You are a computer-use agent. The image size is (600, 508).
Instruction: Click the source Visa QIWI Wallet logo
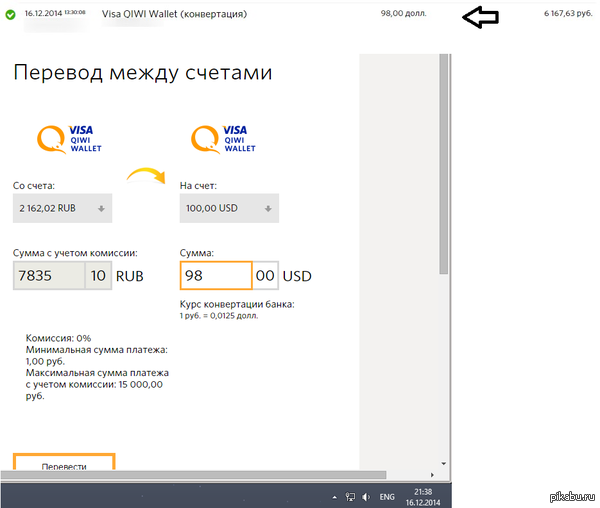[64, 139]
